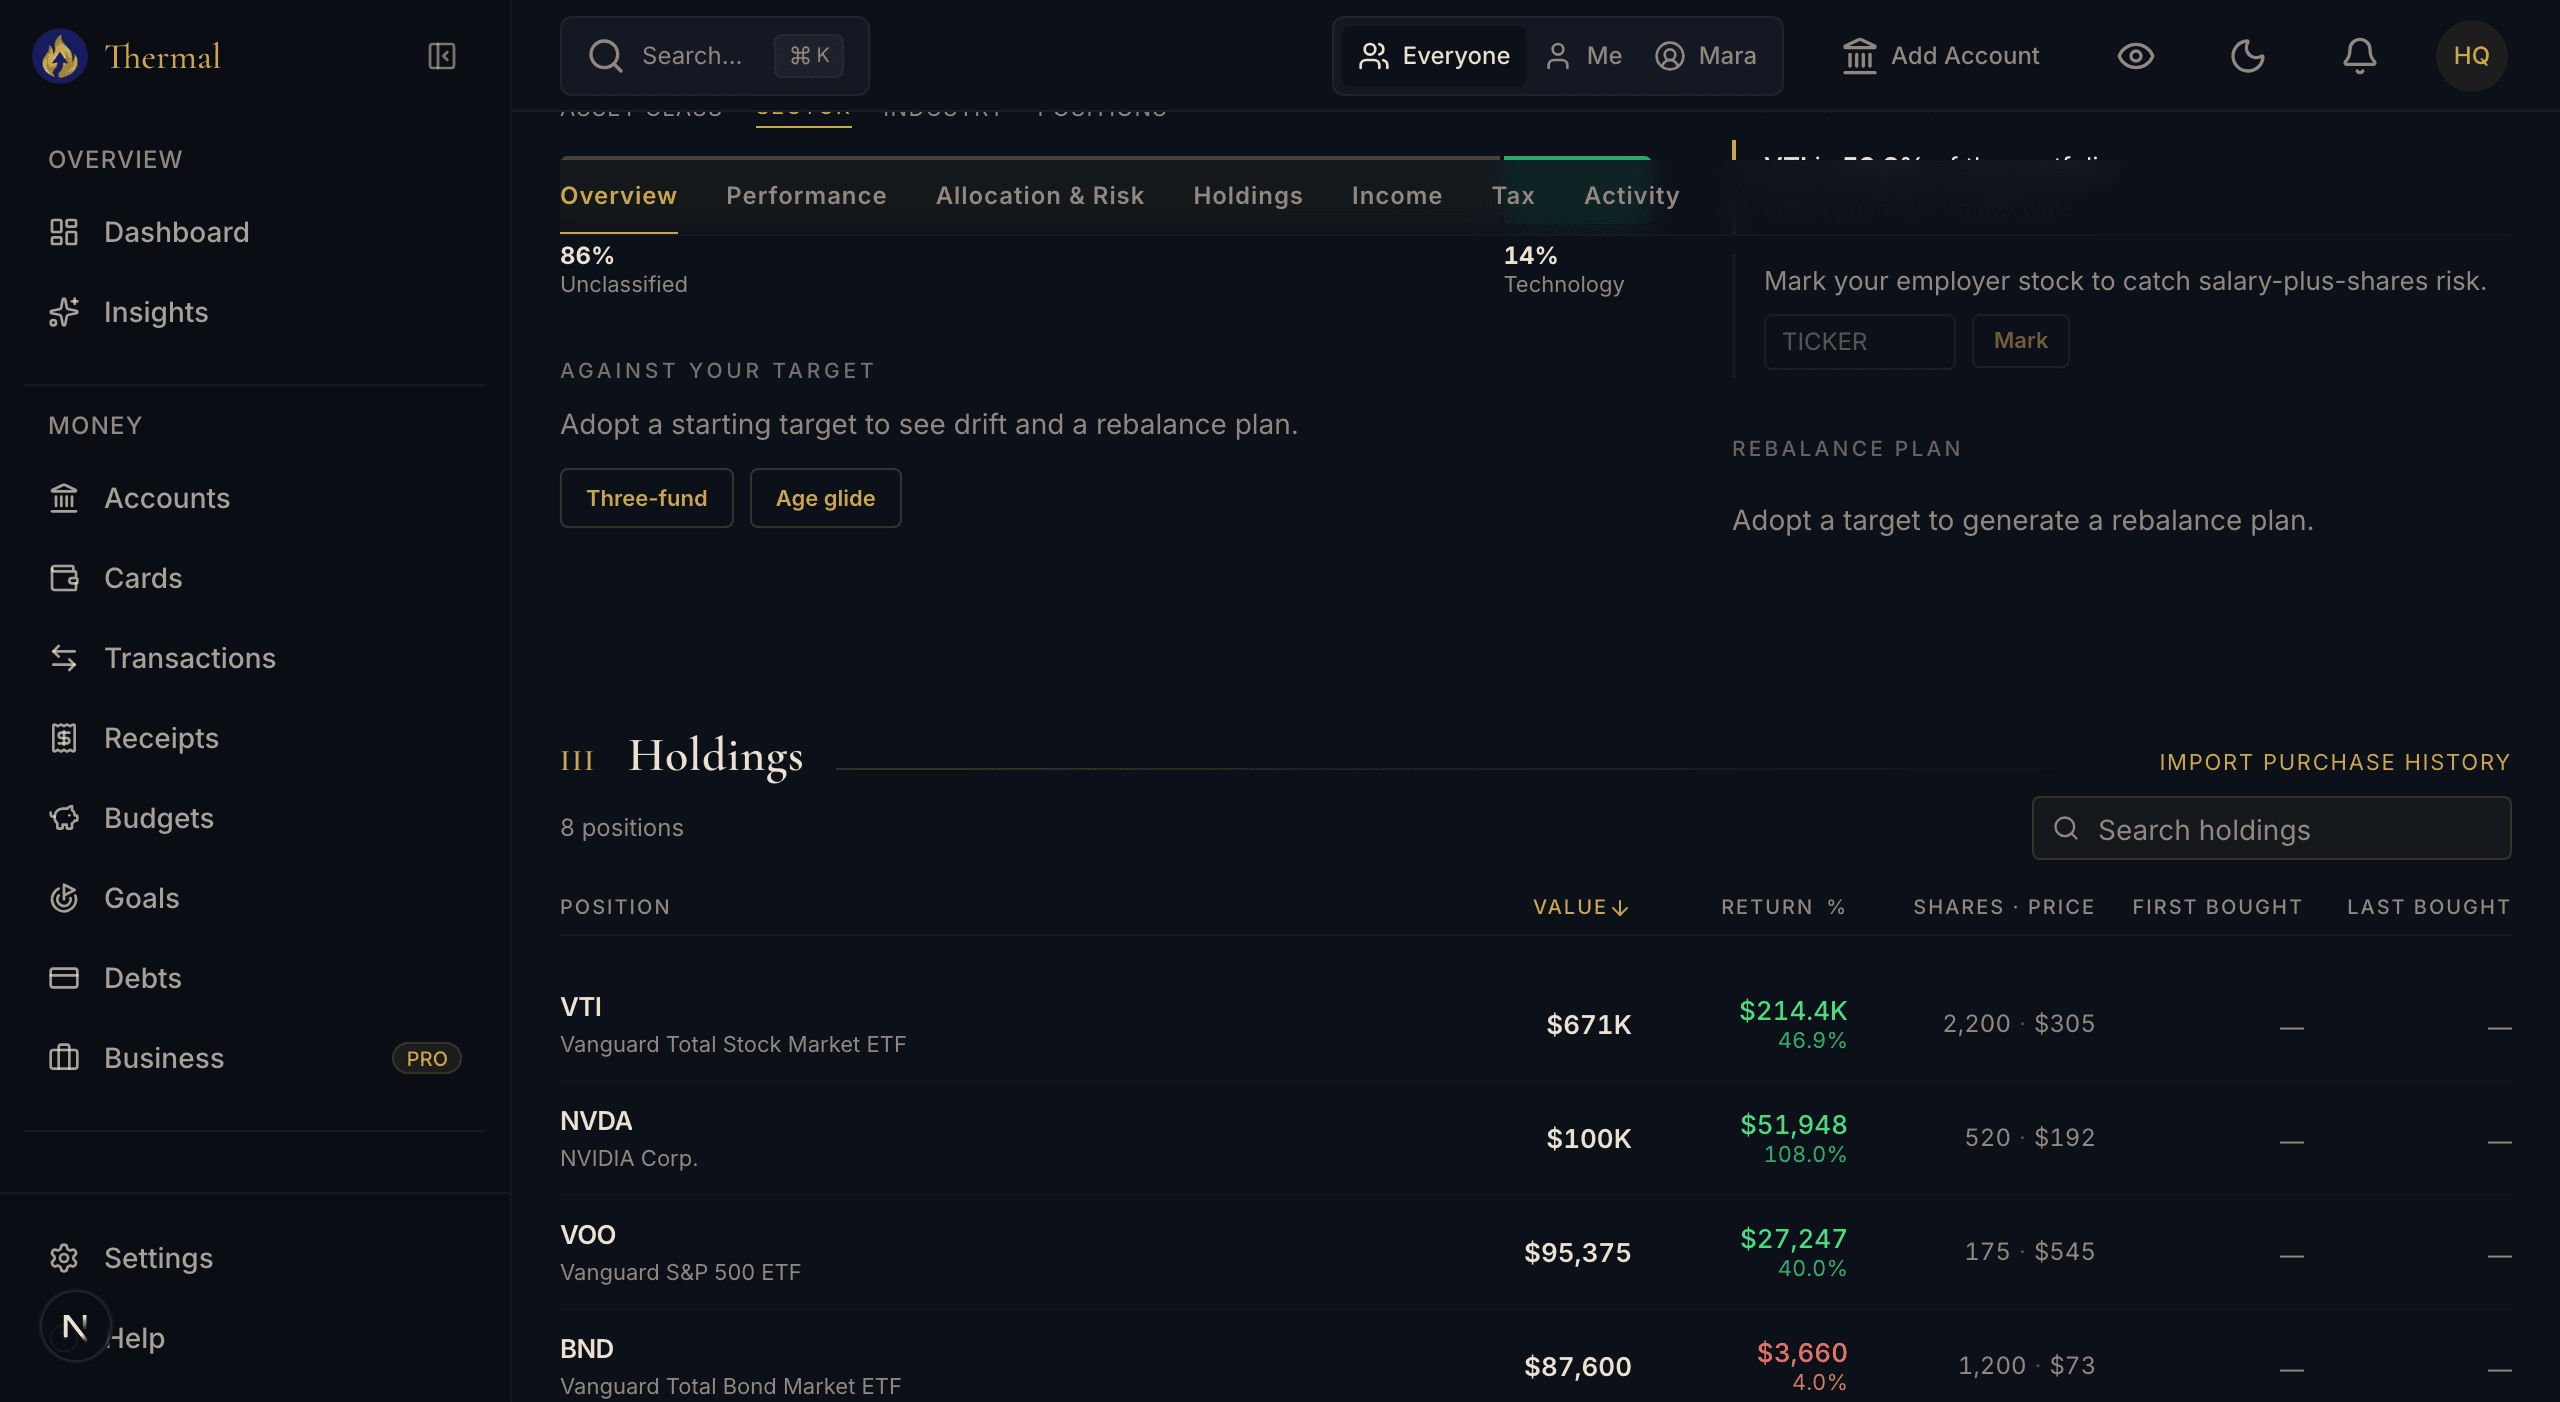Adopt the Three-fund target
The image size is (2560, 1402).
click(647, 498)
